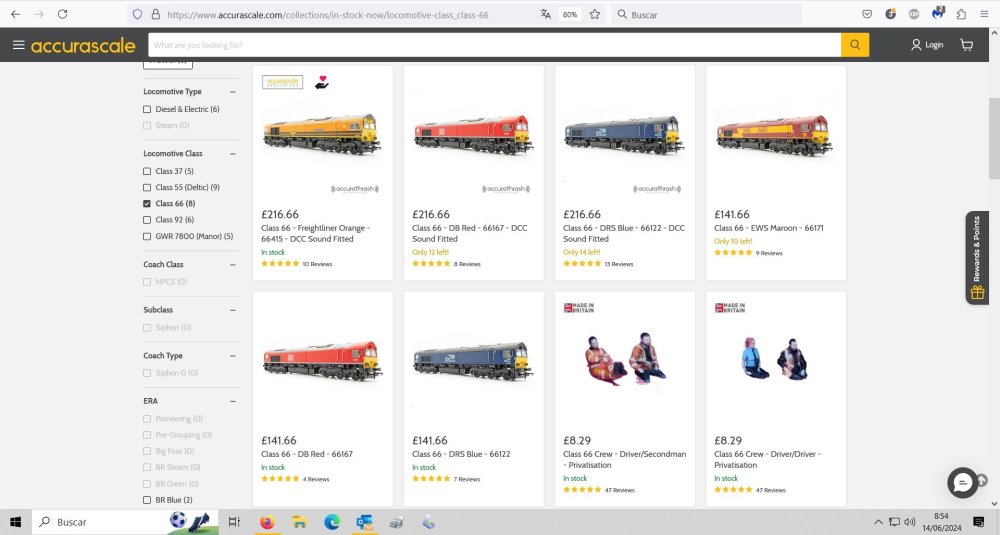View the DB Red 66167 £141.66 locomotive image
The width and height of the screenshot is (1000, 535).
coord(322,361)
